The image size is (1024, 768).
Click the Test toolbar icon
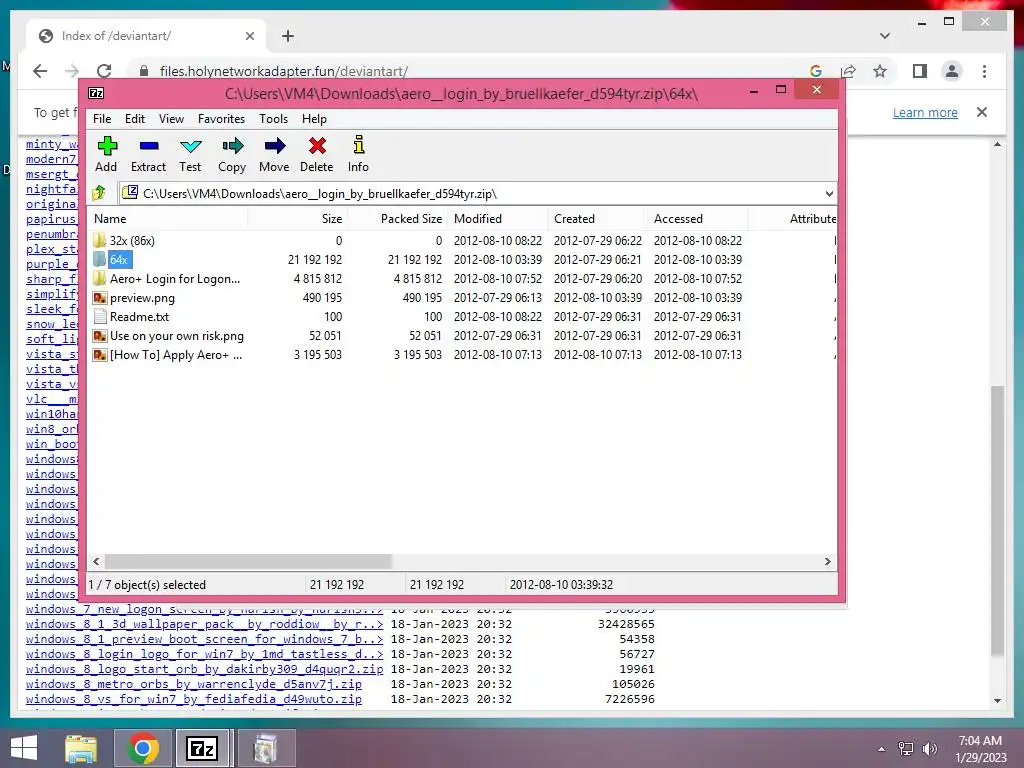click(190, 146)
